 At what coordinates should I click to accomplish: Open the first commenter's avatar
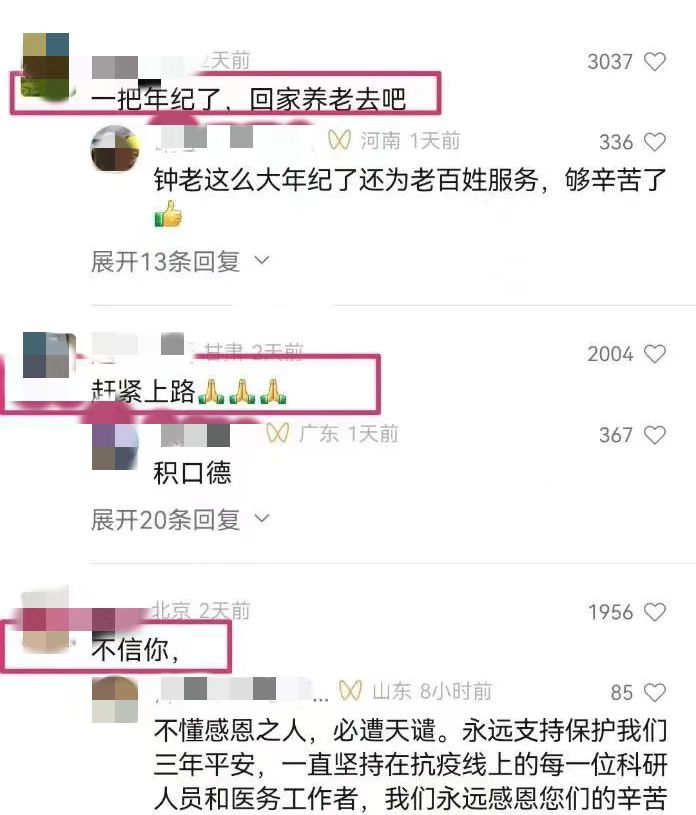pos(46,64)
